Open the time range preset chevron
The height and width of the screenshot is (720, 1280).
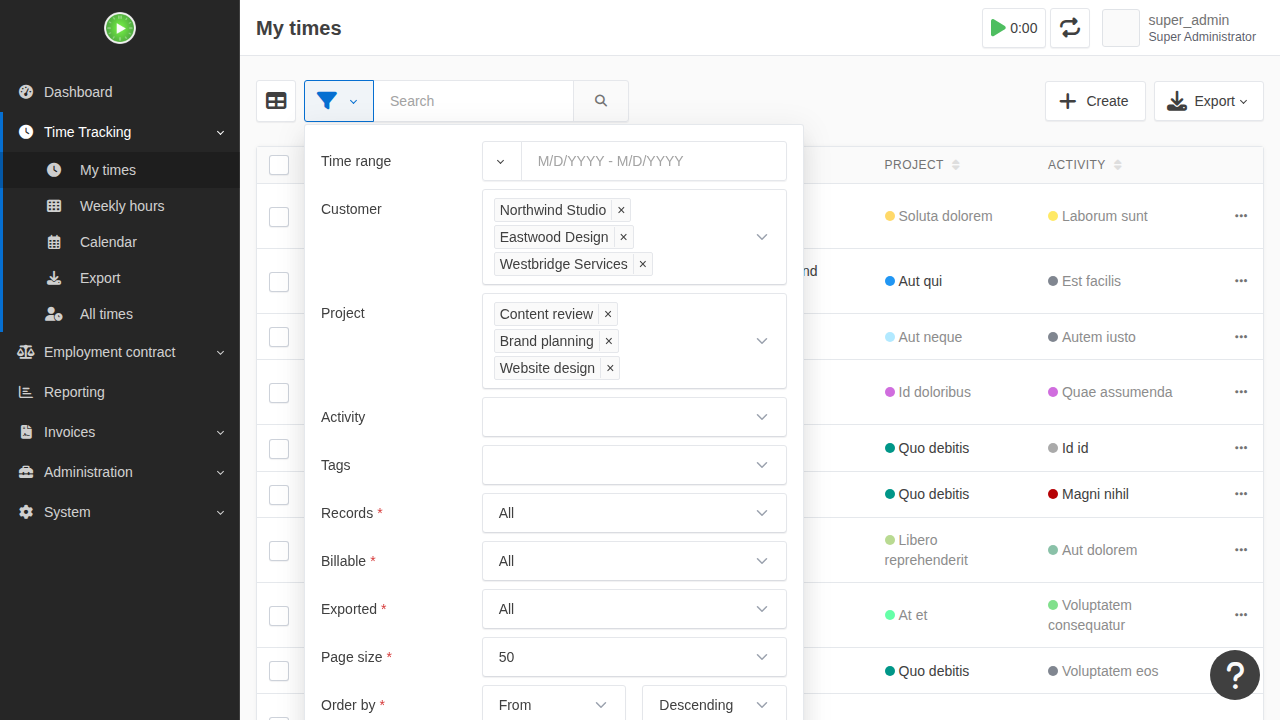tap(501, 161)
